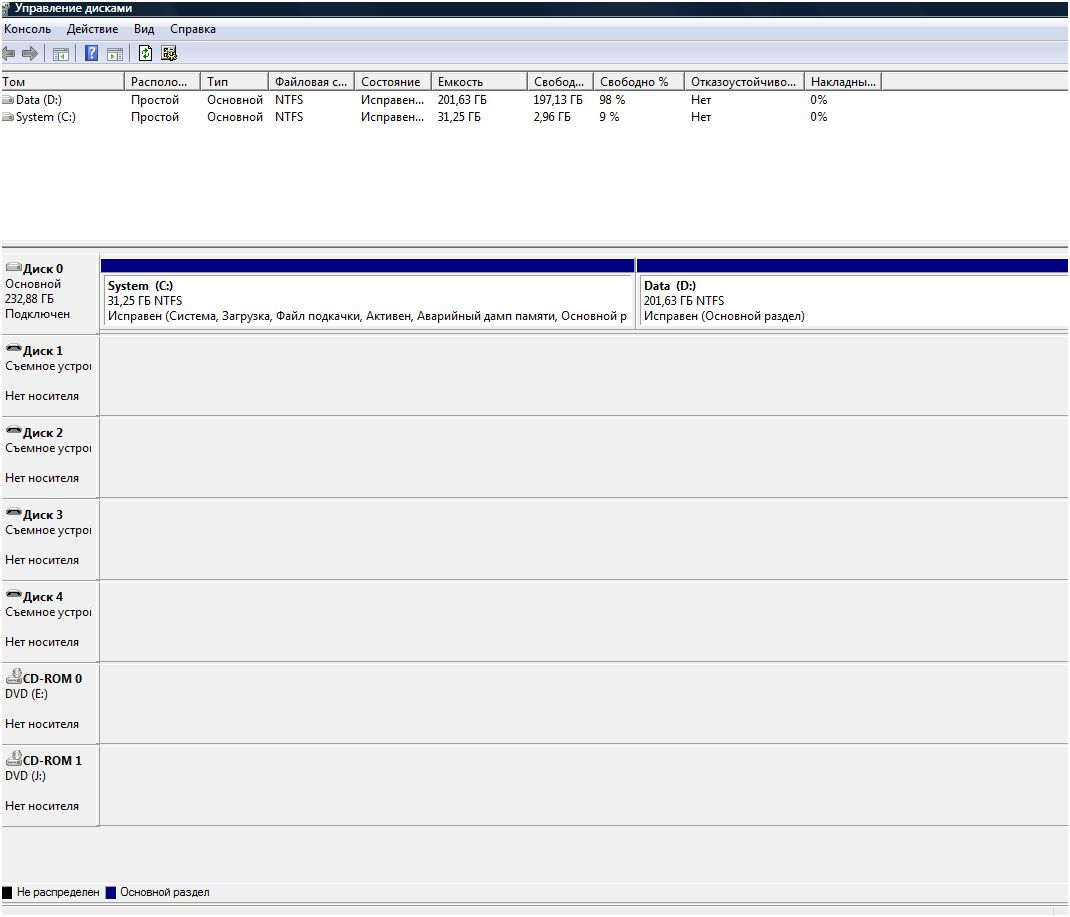This screenshot has width=1070, height=917.
Task: Click the System (C:) volume drive icon
Action: coord(8,117)
